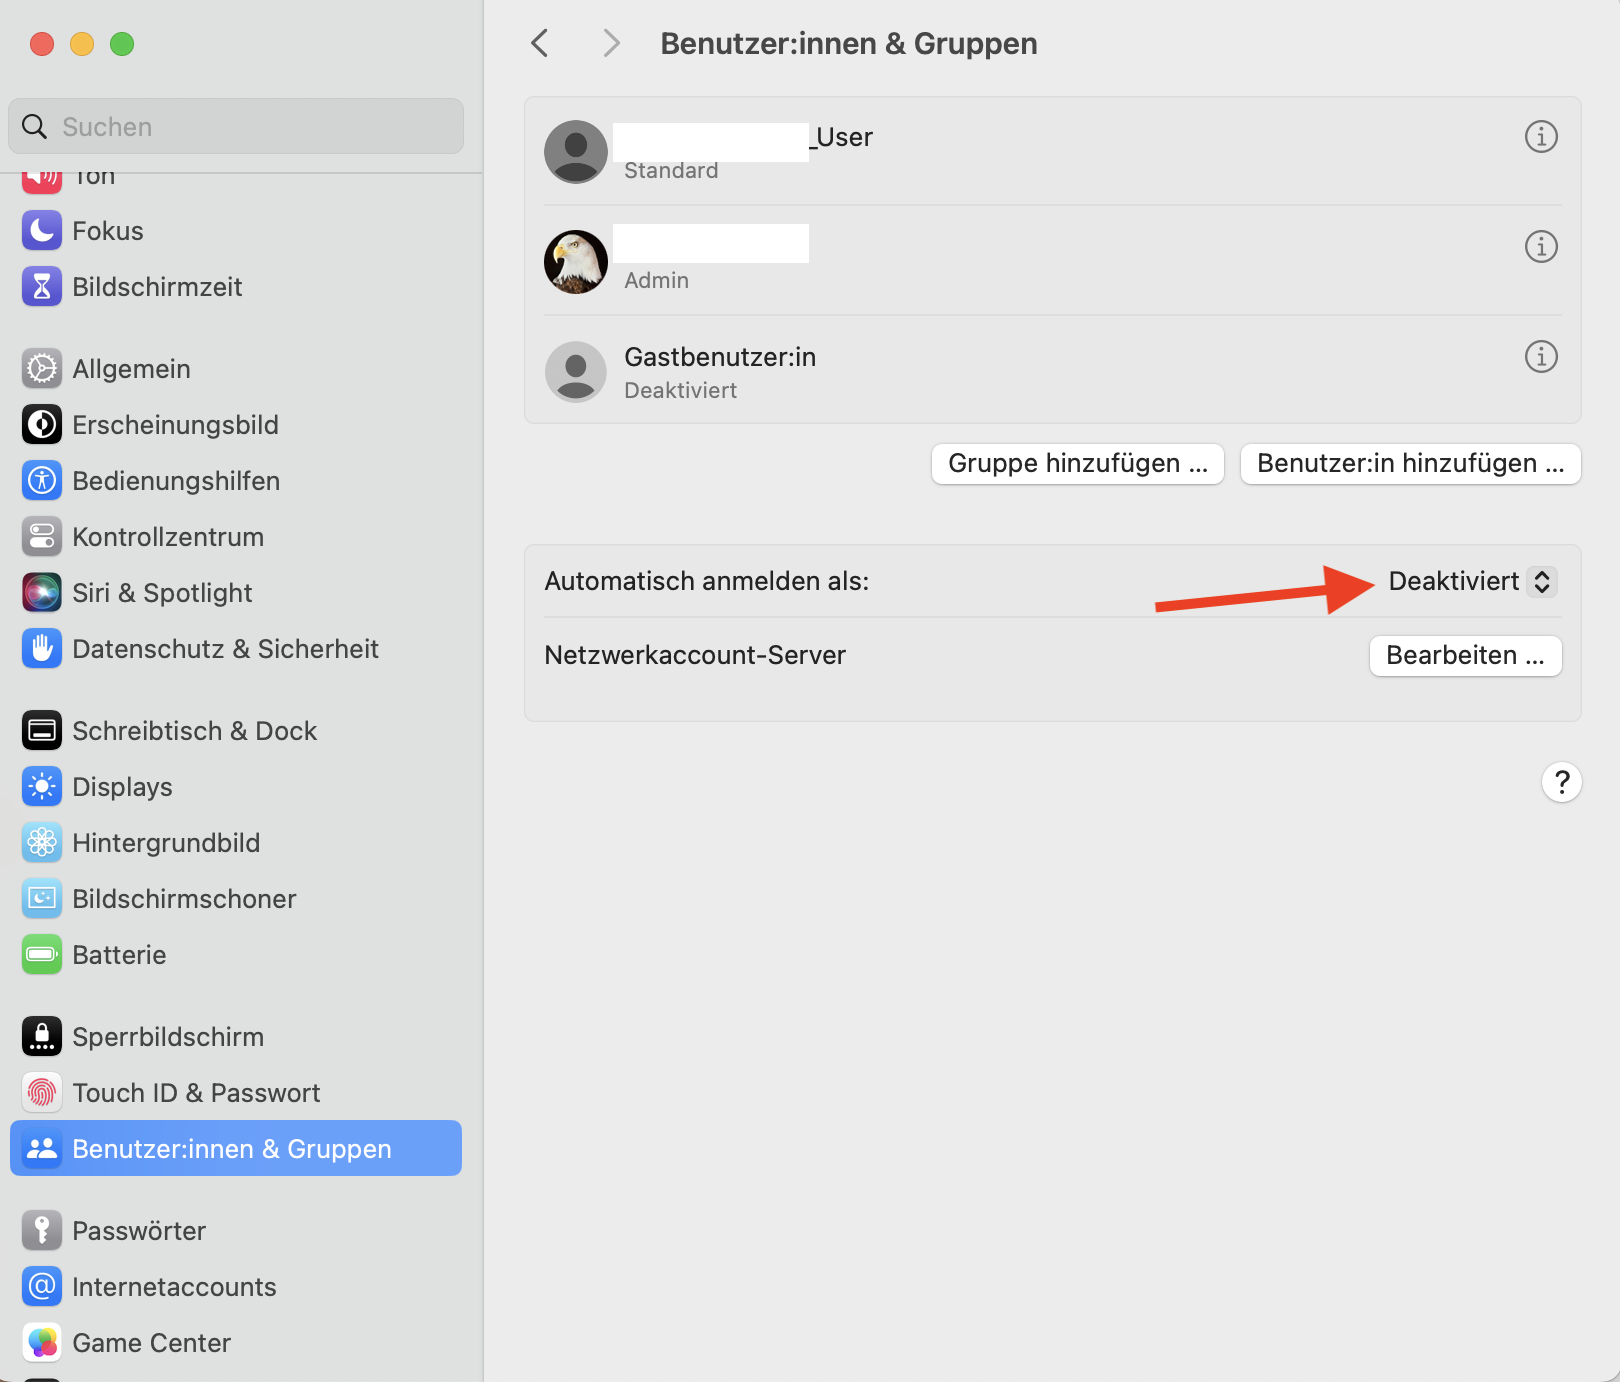
Task: Select the Allgemein gear icon
Action: coord(42,369)
